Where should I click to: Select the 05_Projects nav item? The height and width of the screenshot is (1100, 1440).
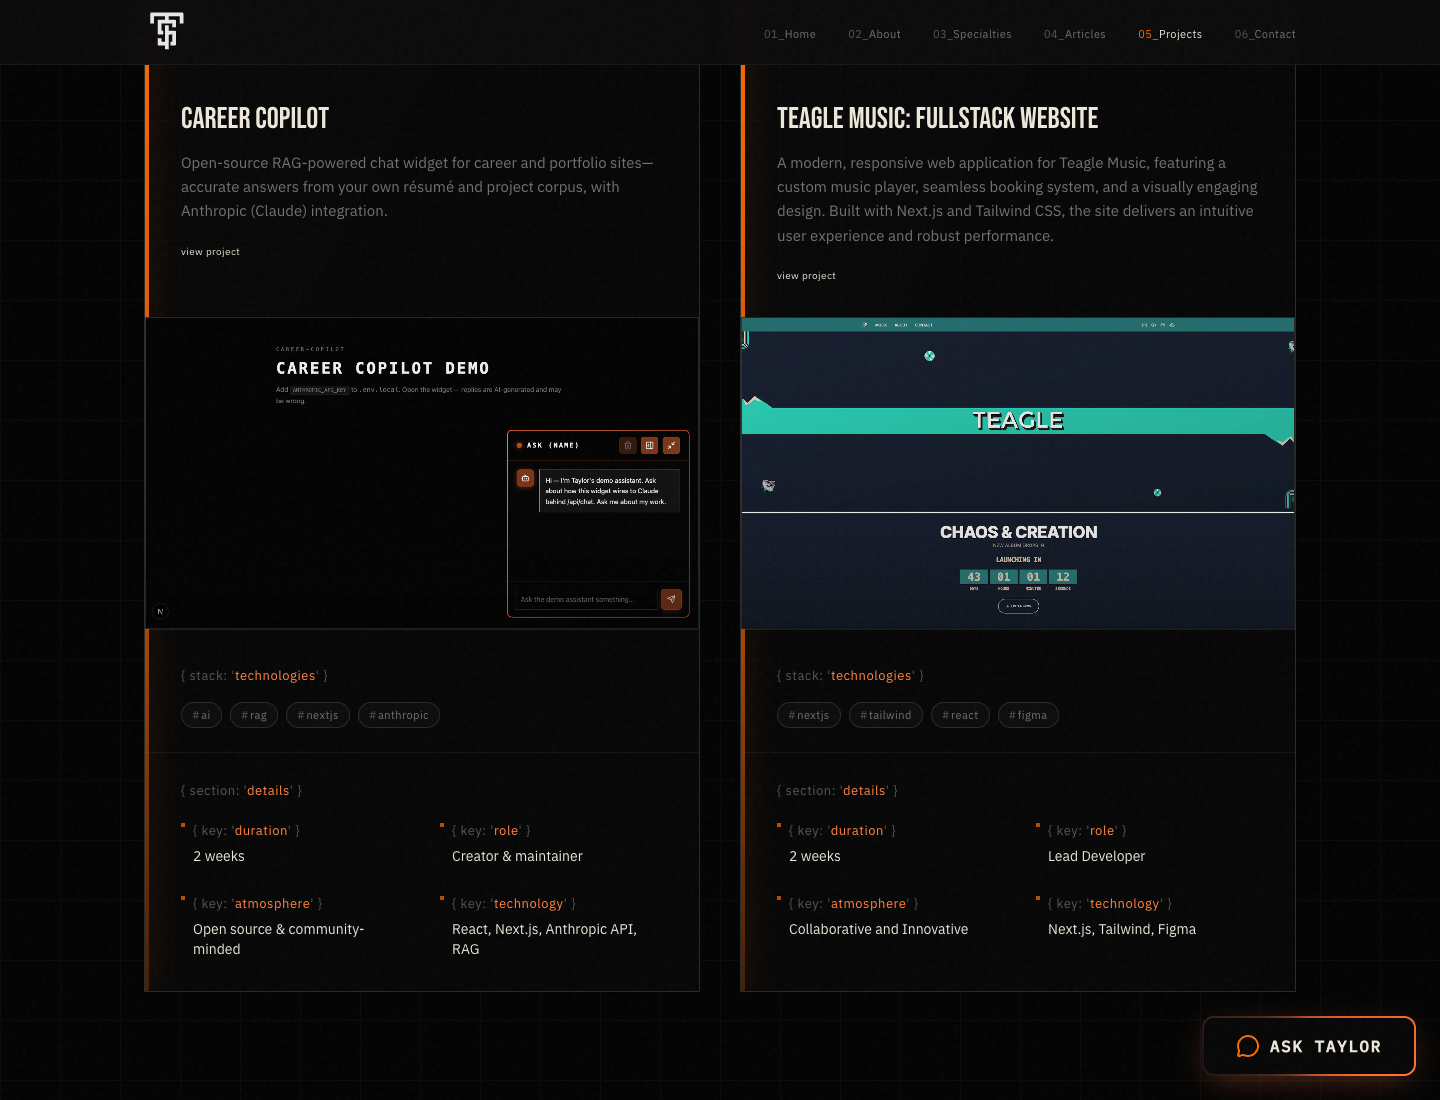click(1170, 34)
